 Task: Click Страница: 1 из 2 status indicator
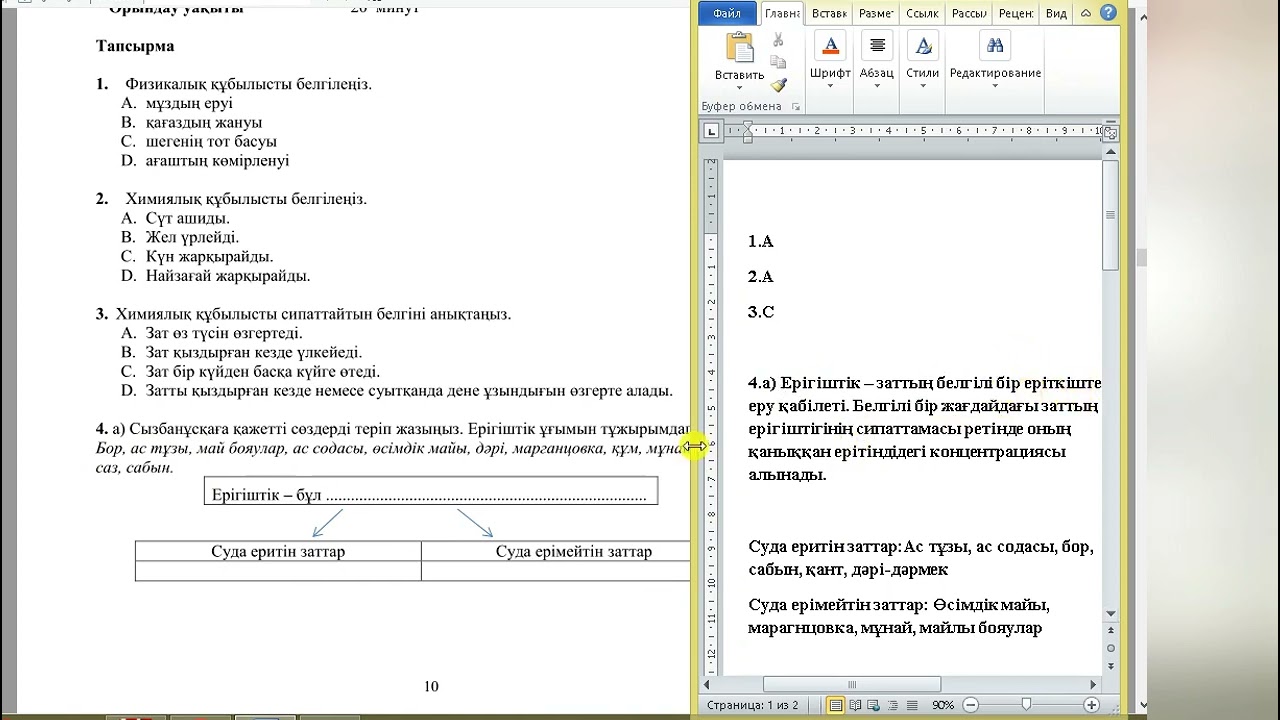pos(752,705)
